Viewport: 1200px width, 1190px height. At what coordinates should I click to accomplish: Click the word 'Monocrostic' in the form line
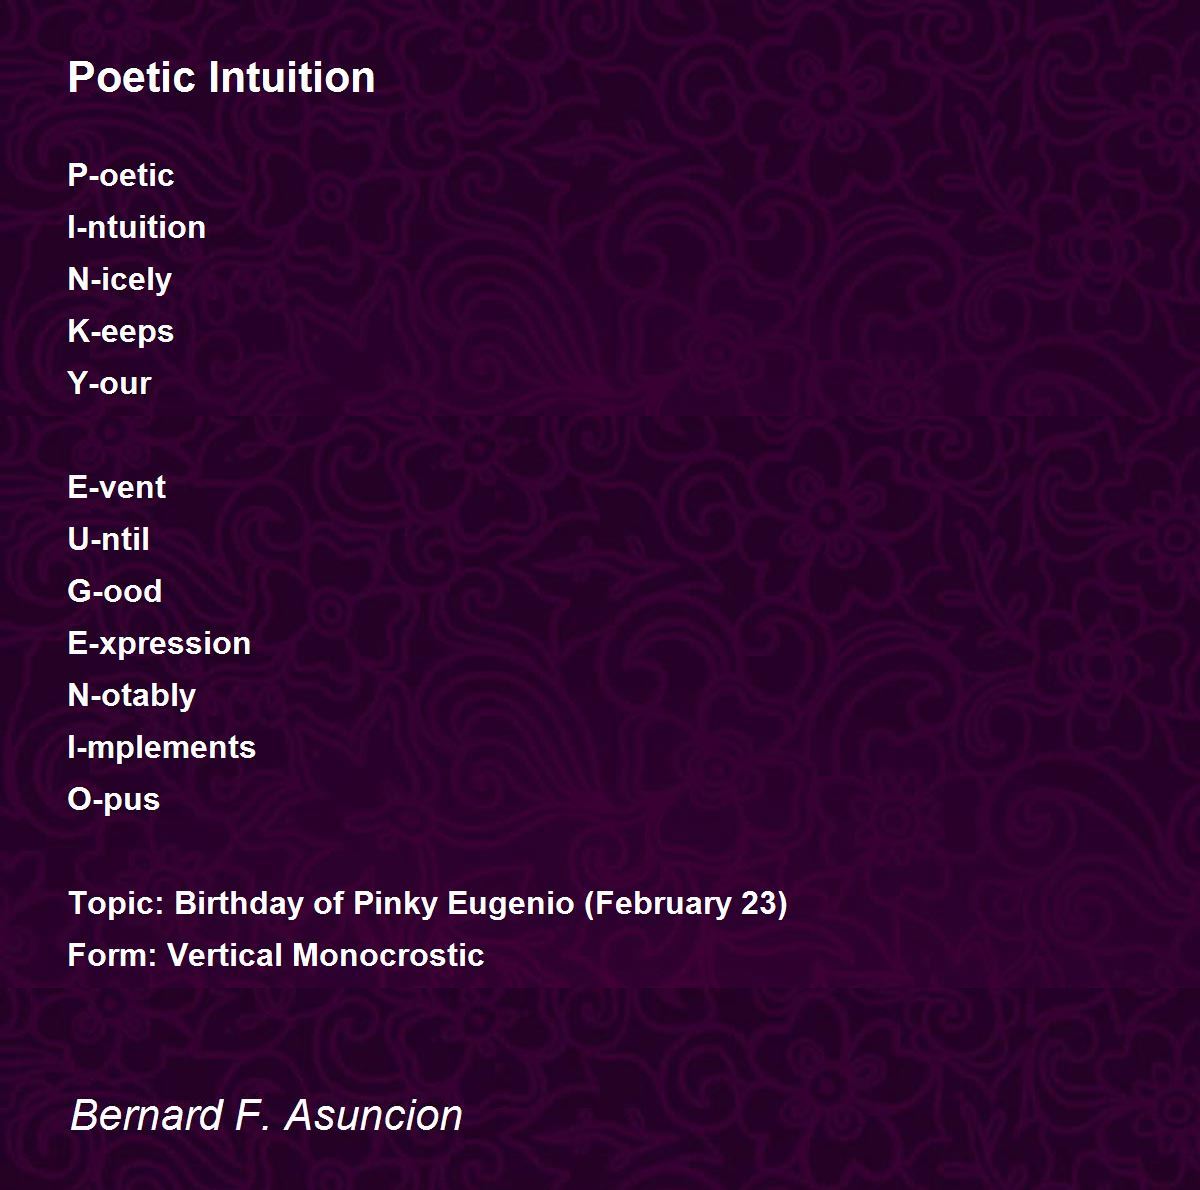pos(389,955)
